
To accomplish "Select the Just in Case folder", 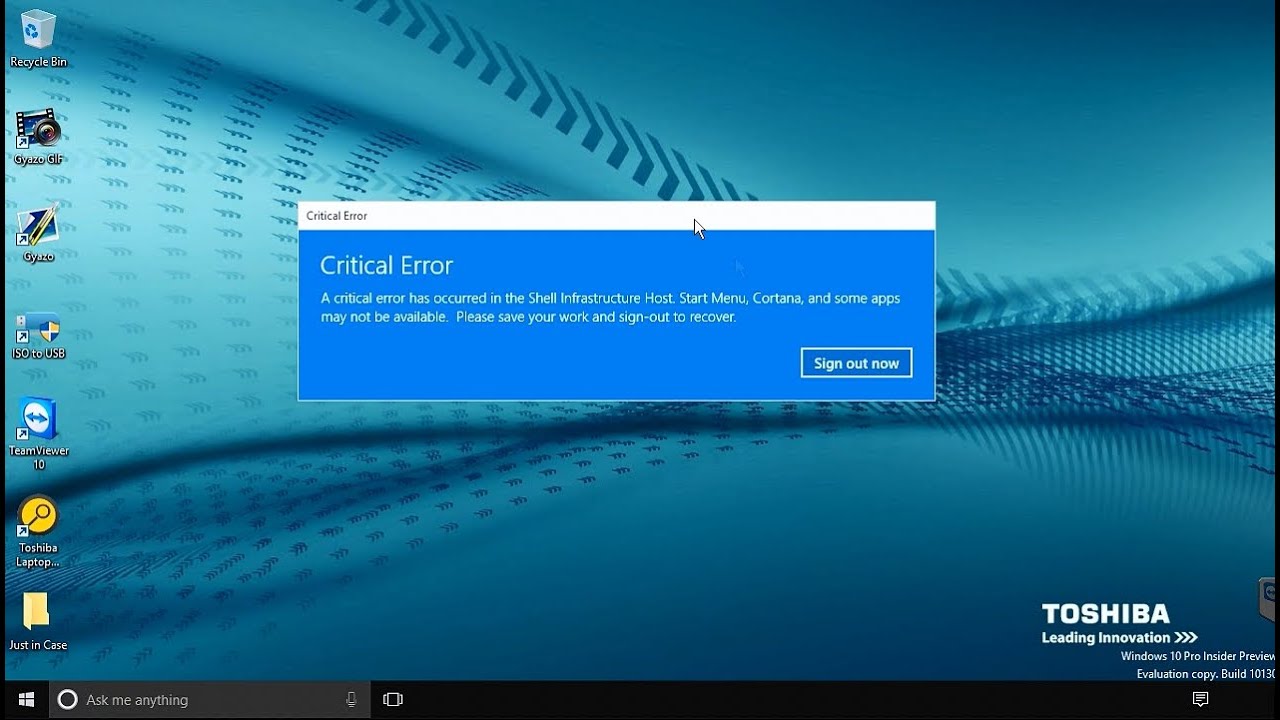I will point(38,622).
